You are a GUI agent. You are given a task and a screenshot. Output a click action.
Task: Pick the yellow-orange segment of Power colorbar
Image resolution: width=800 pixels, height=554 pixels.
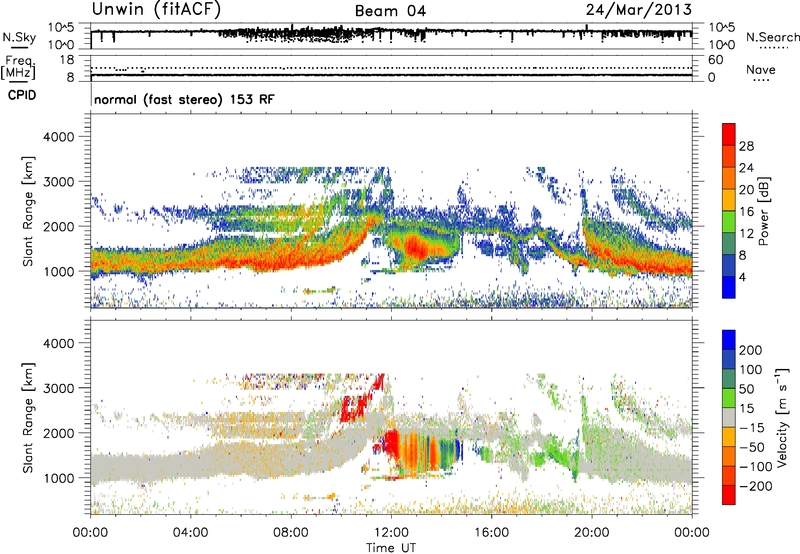(729, 200)
